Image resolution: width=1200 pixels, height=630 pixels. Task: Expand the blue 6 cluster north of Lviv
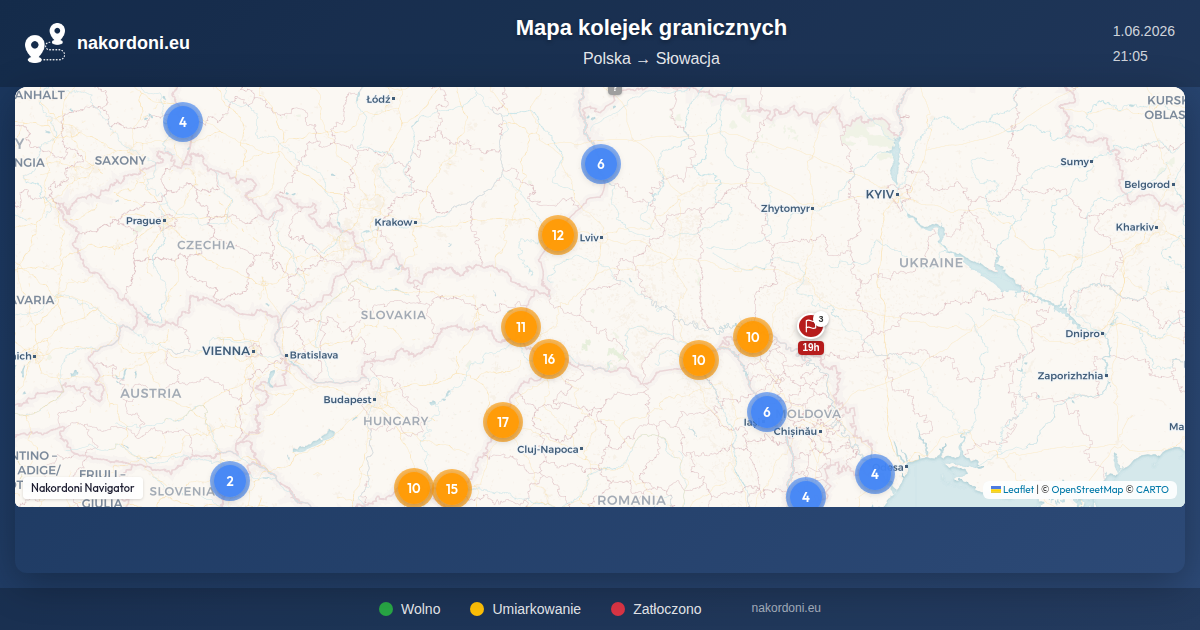coord(601,164)
